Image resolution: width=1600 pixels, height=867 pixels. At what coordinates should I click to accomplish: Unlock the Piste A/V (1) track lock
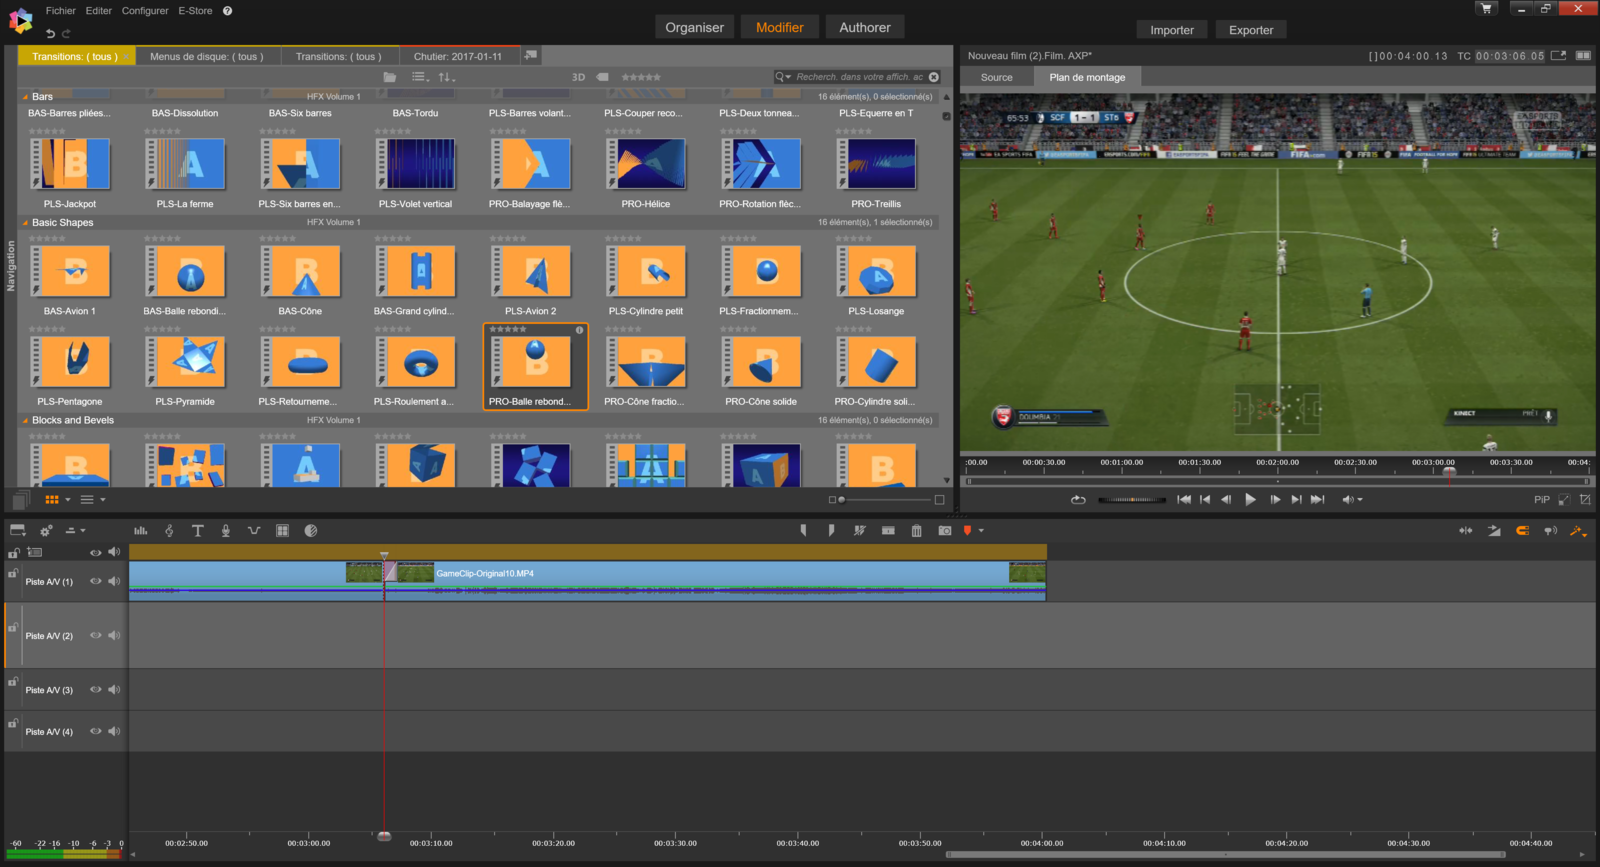point(13,573)
